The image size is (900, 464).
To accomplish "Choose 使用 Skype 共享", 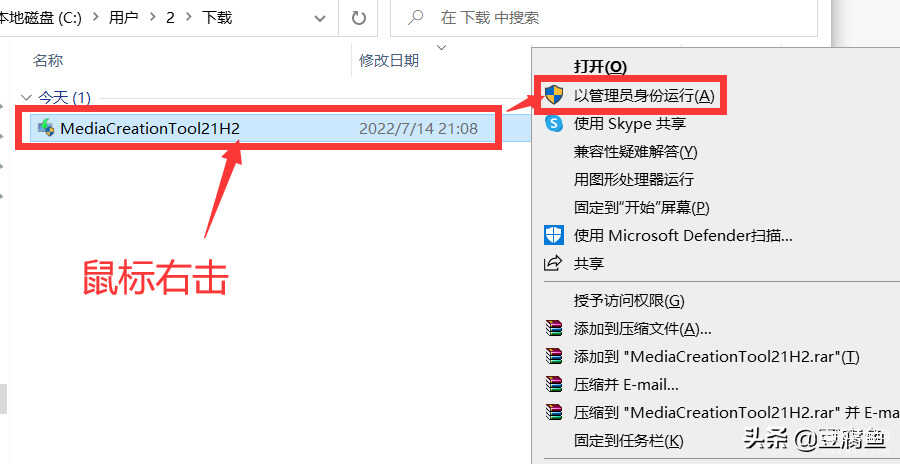I will (630, 123).
